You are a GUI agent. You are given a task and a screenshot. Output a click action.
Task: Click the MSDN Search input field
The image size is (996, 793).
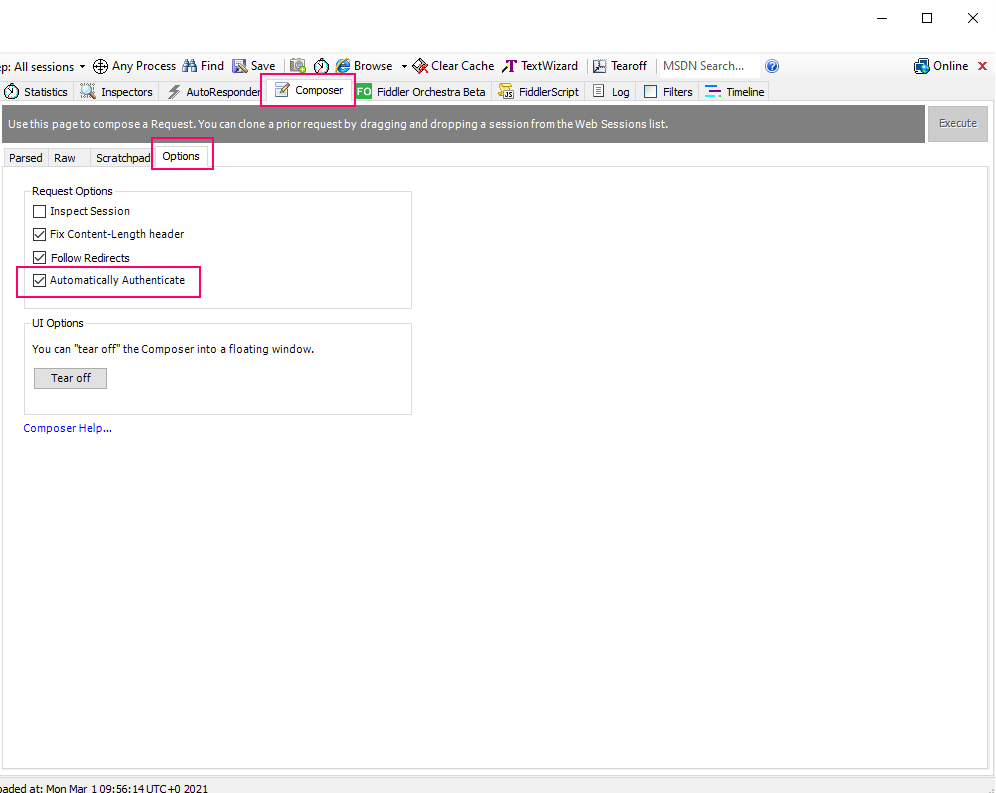pos(709,66)
